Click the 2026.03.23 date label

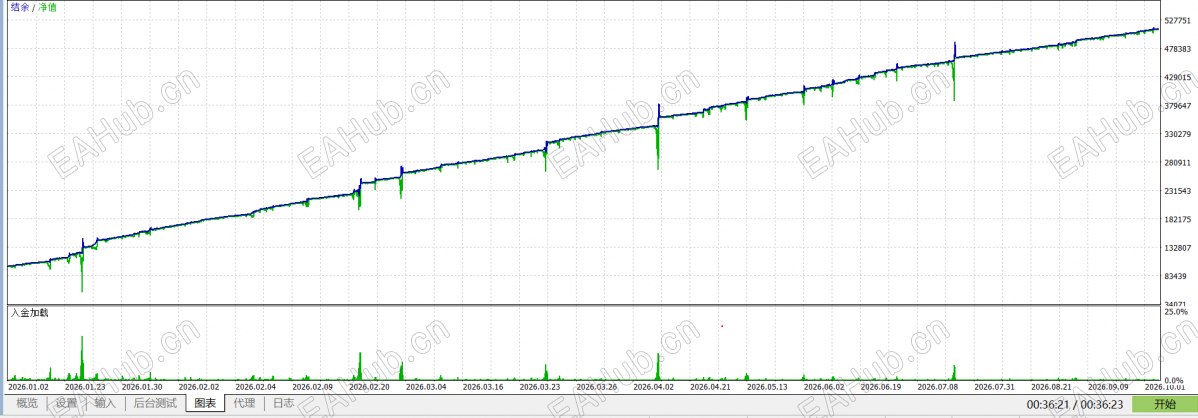click(541, 387)
